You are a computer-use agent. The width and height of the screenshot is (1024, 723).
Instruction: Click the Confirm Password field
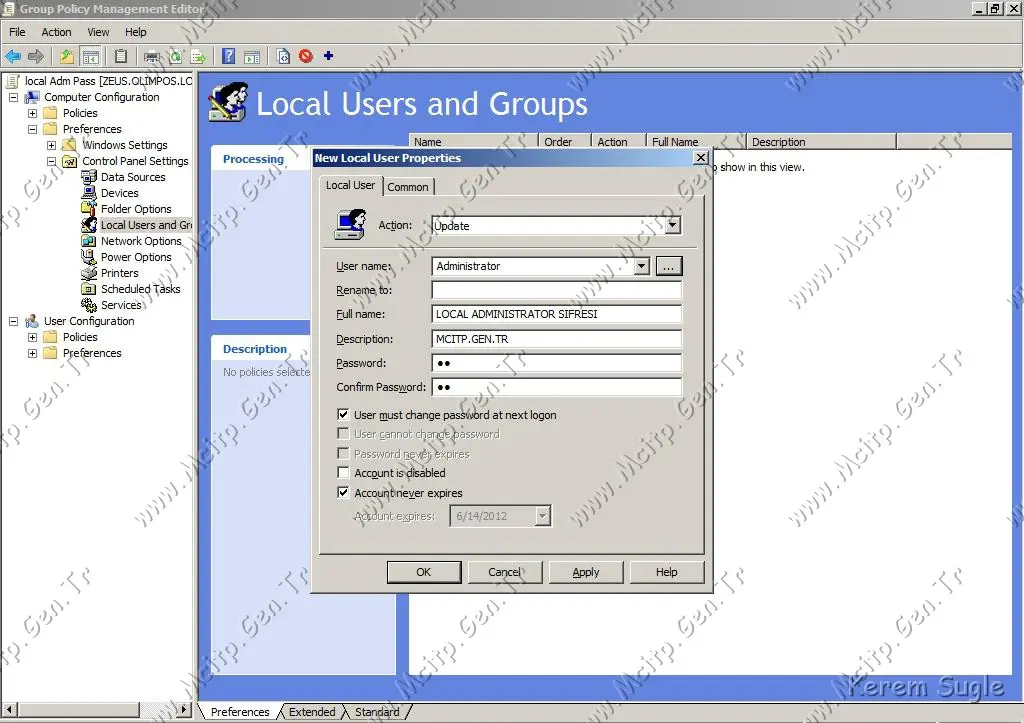click(x=556, y=387)
